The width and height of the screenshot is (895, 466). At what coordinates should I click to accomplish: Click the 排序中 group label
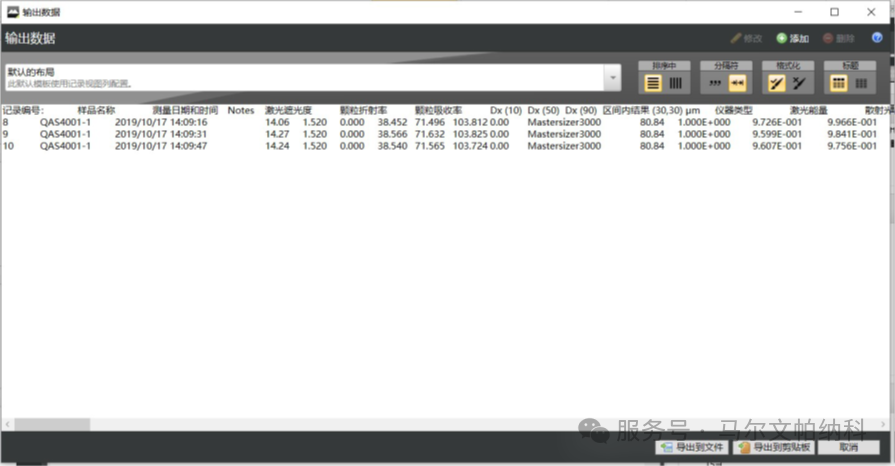pos(664,66)
